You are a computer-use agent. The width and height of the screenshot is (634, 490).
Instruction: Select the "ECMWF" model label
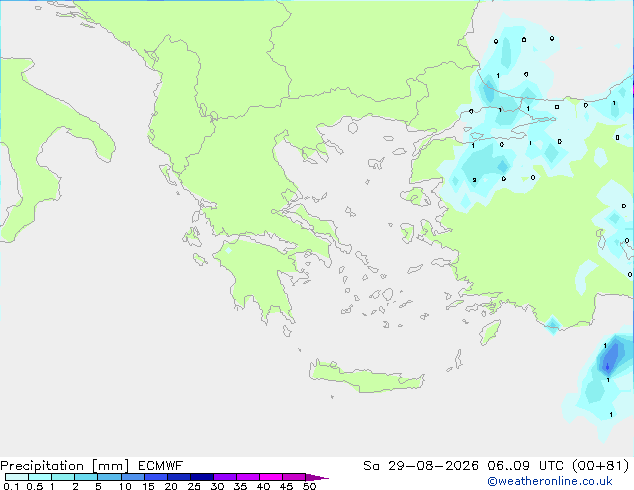pos(161,466)
